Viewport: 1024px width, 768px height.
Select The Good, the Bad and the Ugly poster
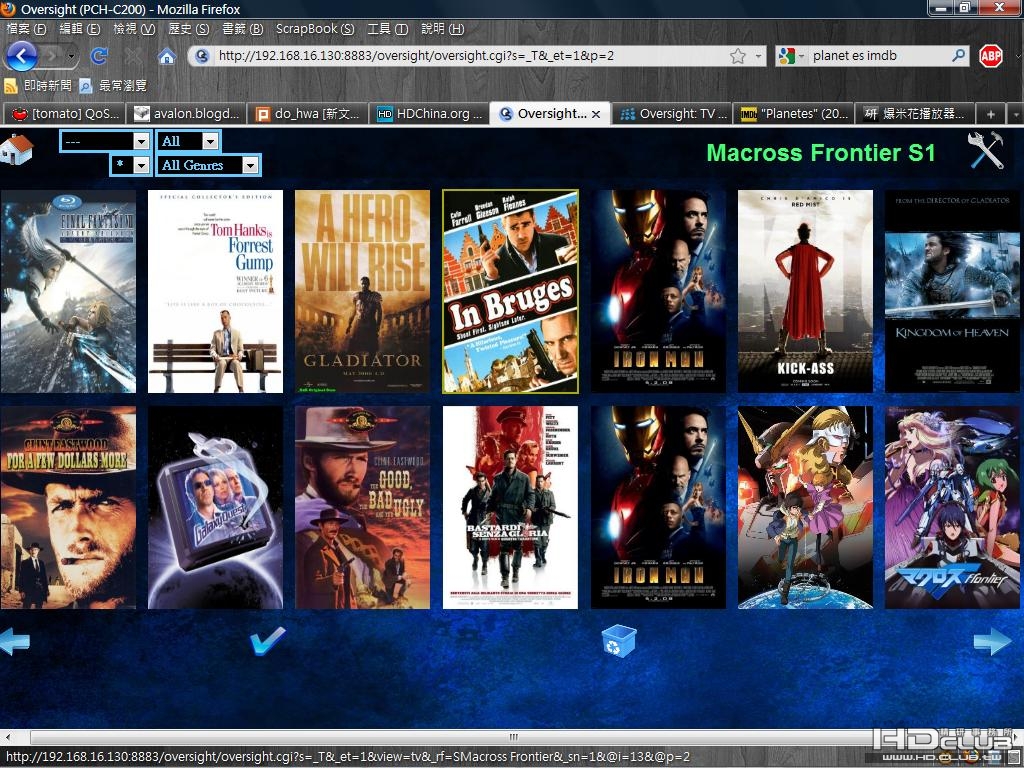click(362, 507)
